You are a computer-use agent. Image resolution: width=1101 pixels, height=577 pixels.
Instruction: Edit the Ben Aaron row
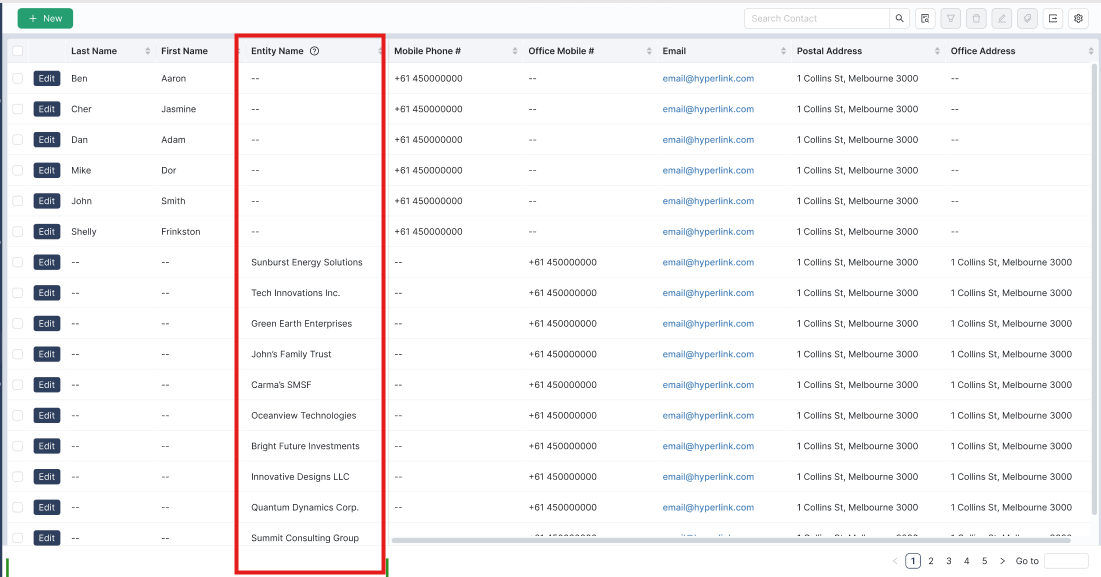47,79
